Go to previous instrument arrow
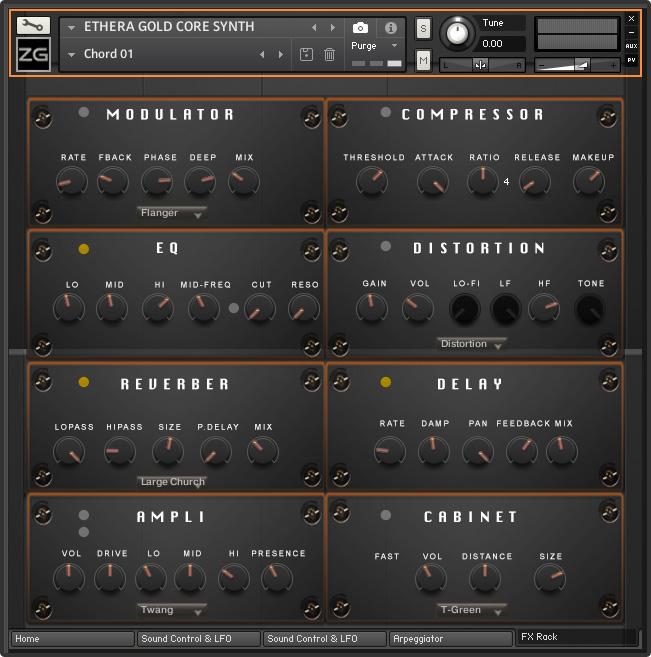651x657 pixels. tap(314, 28)
